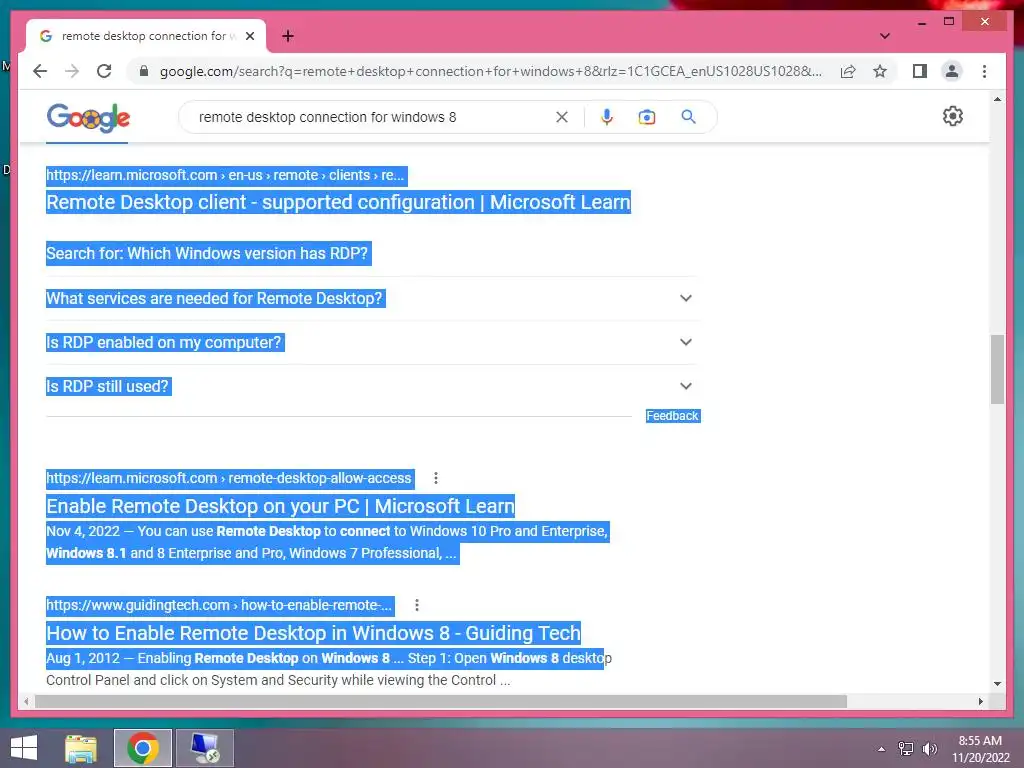This screenshot has width=1024, height=768.
Task: Click the Chrome taskbar icon
Action: click(x=143, y=748)
